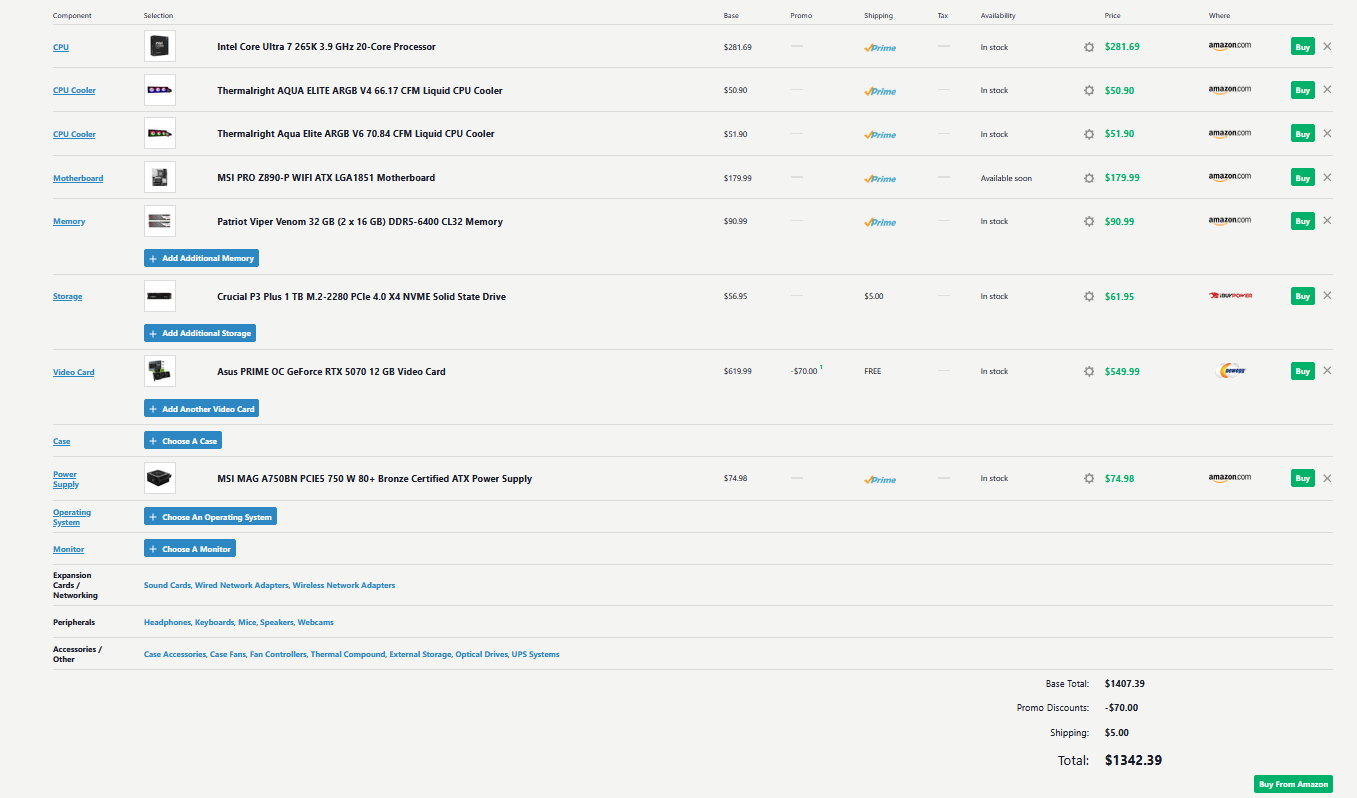Browse Sound Cards expansion link

pyautogui.click(x=167, y=585)
